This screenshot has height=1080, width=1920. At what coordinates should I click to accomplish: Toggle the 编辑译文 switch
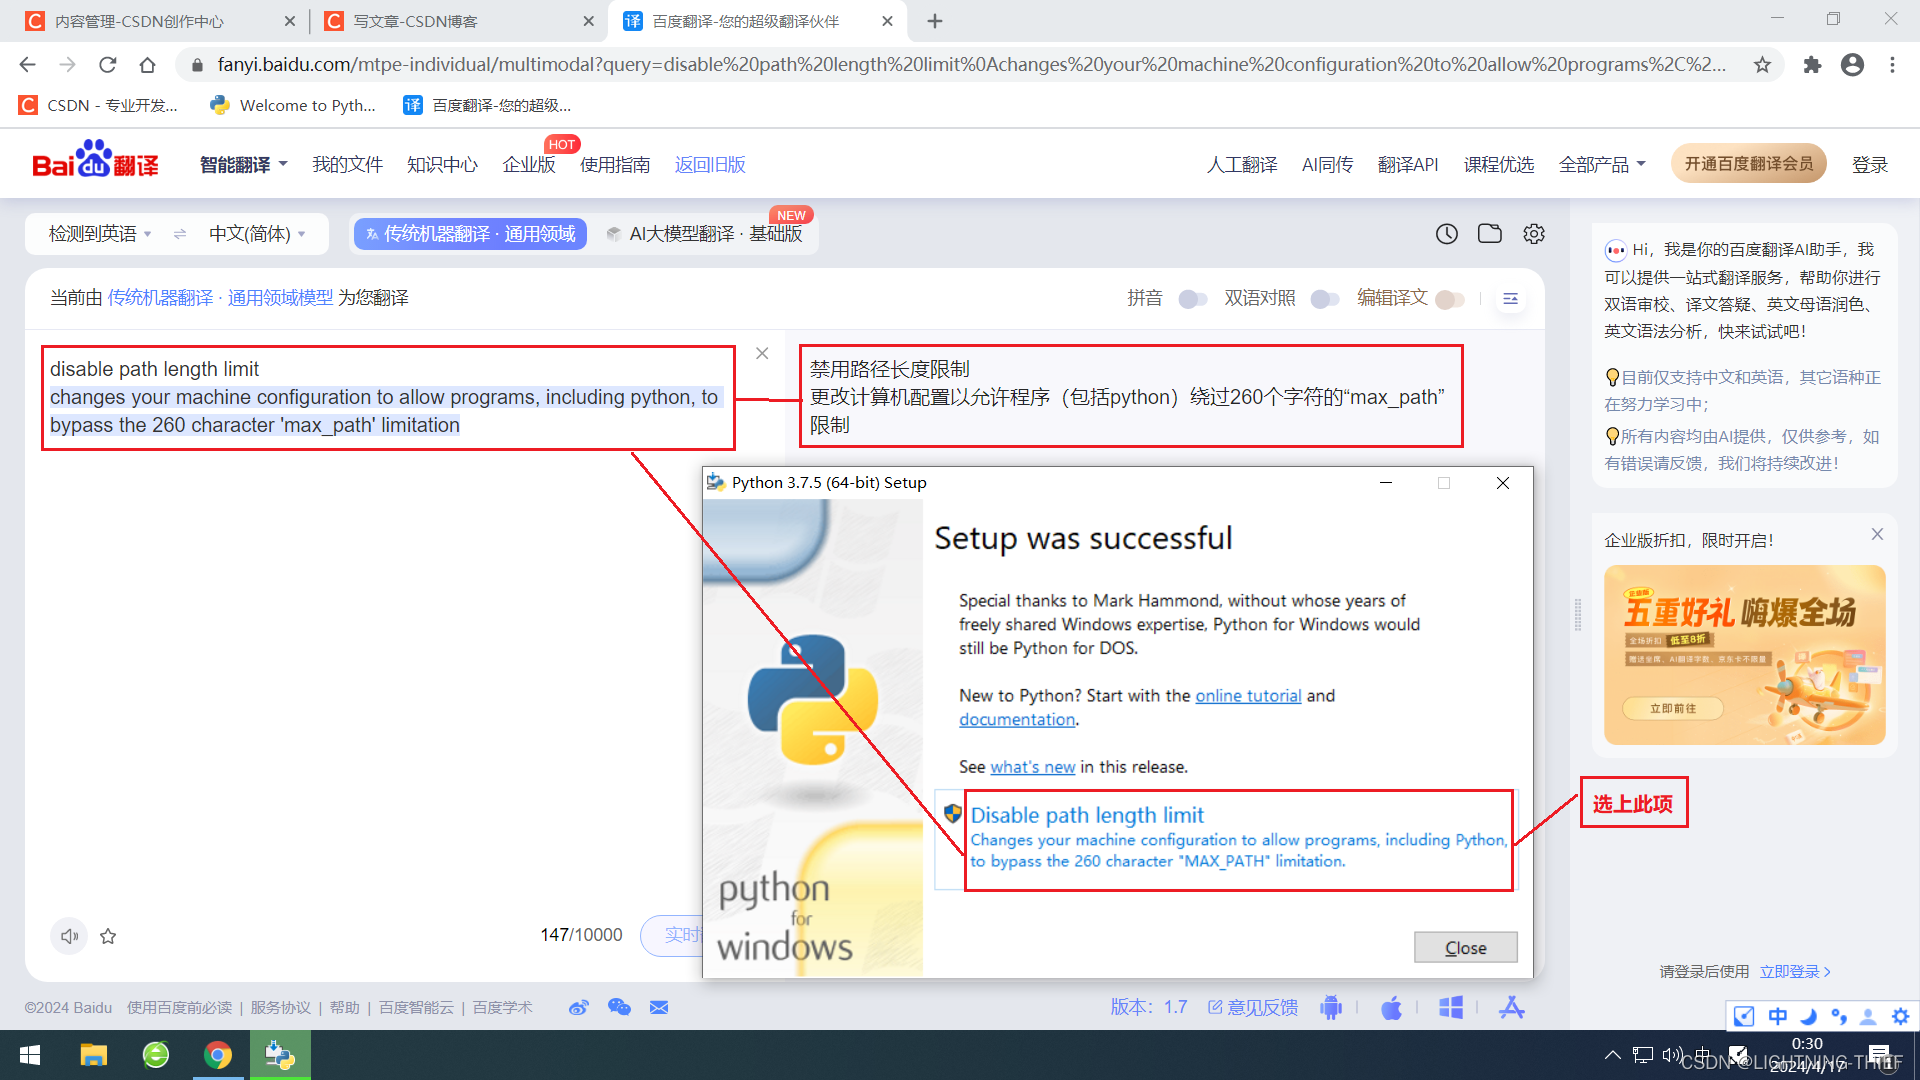point(1449,299)
